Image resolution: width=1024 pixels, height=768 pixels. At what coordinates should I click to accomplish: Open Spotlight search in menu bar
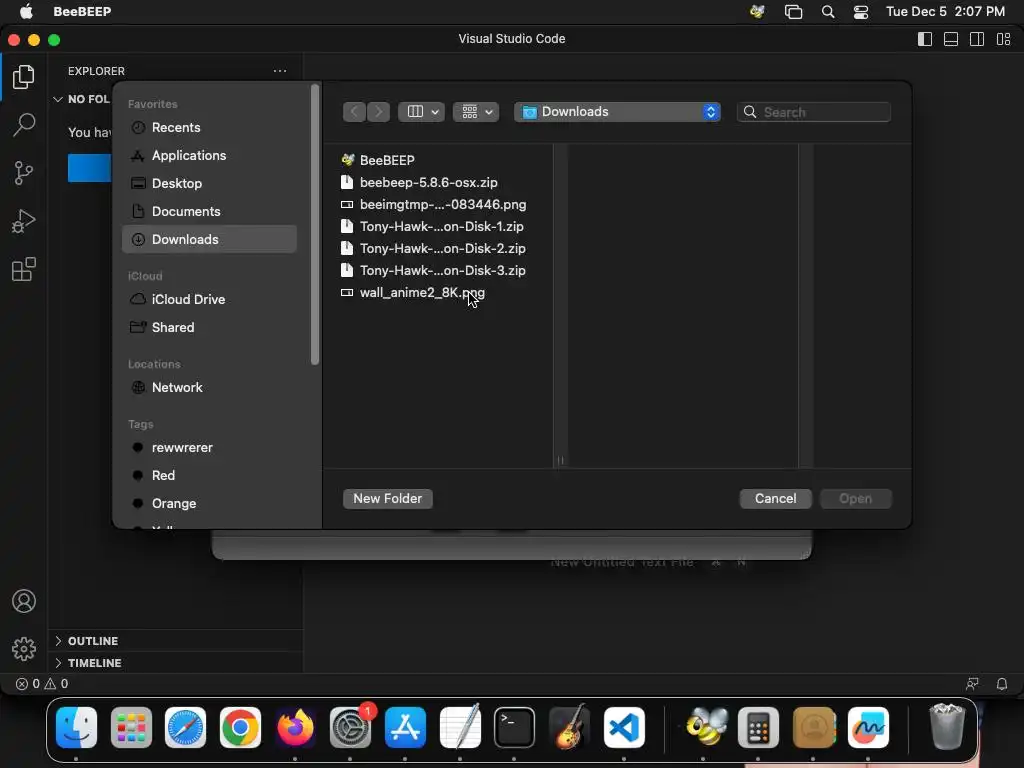828,11
